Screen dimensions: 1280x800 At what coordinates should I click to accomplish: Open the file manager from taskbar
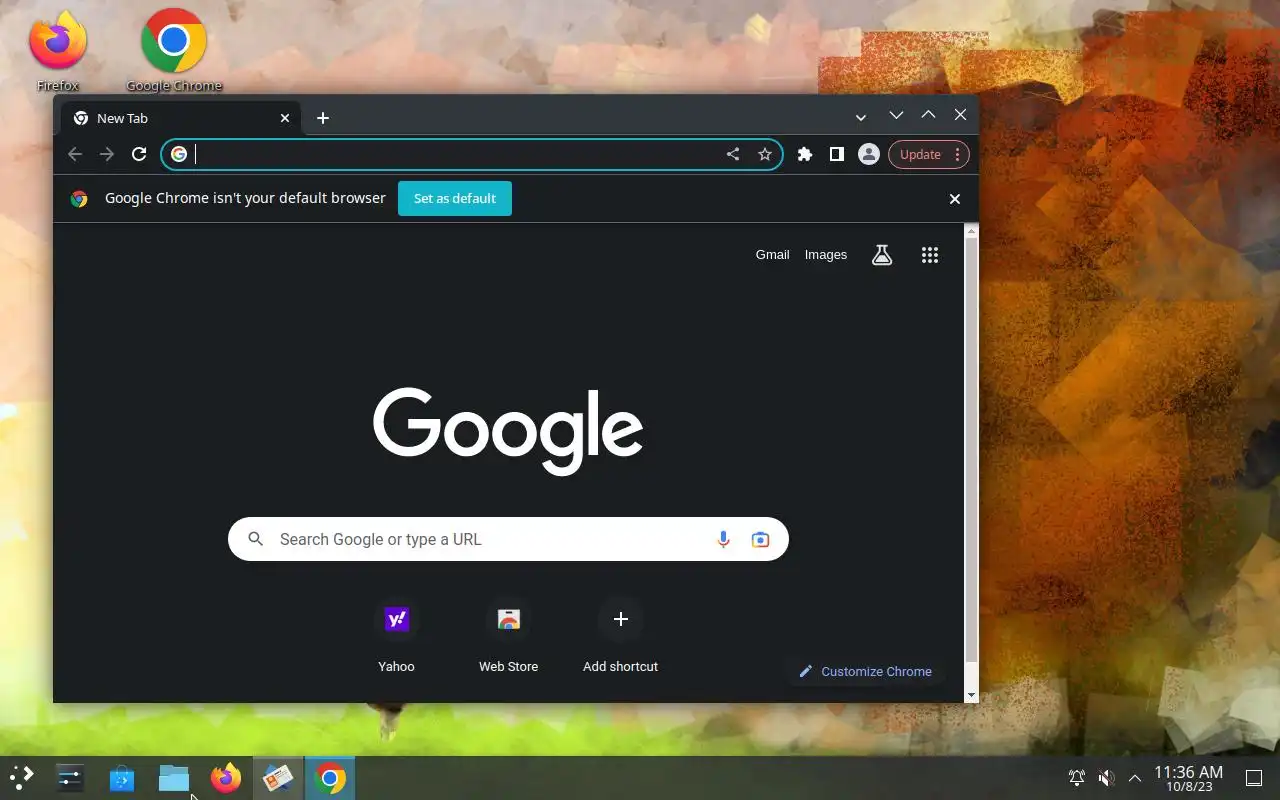(174, 777)
